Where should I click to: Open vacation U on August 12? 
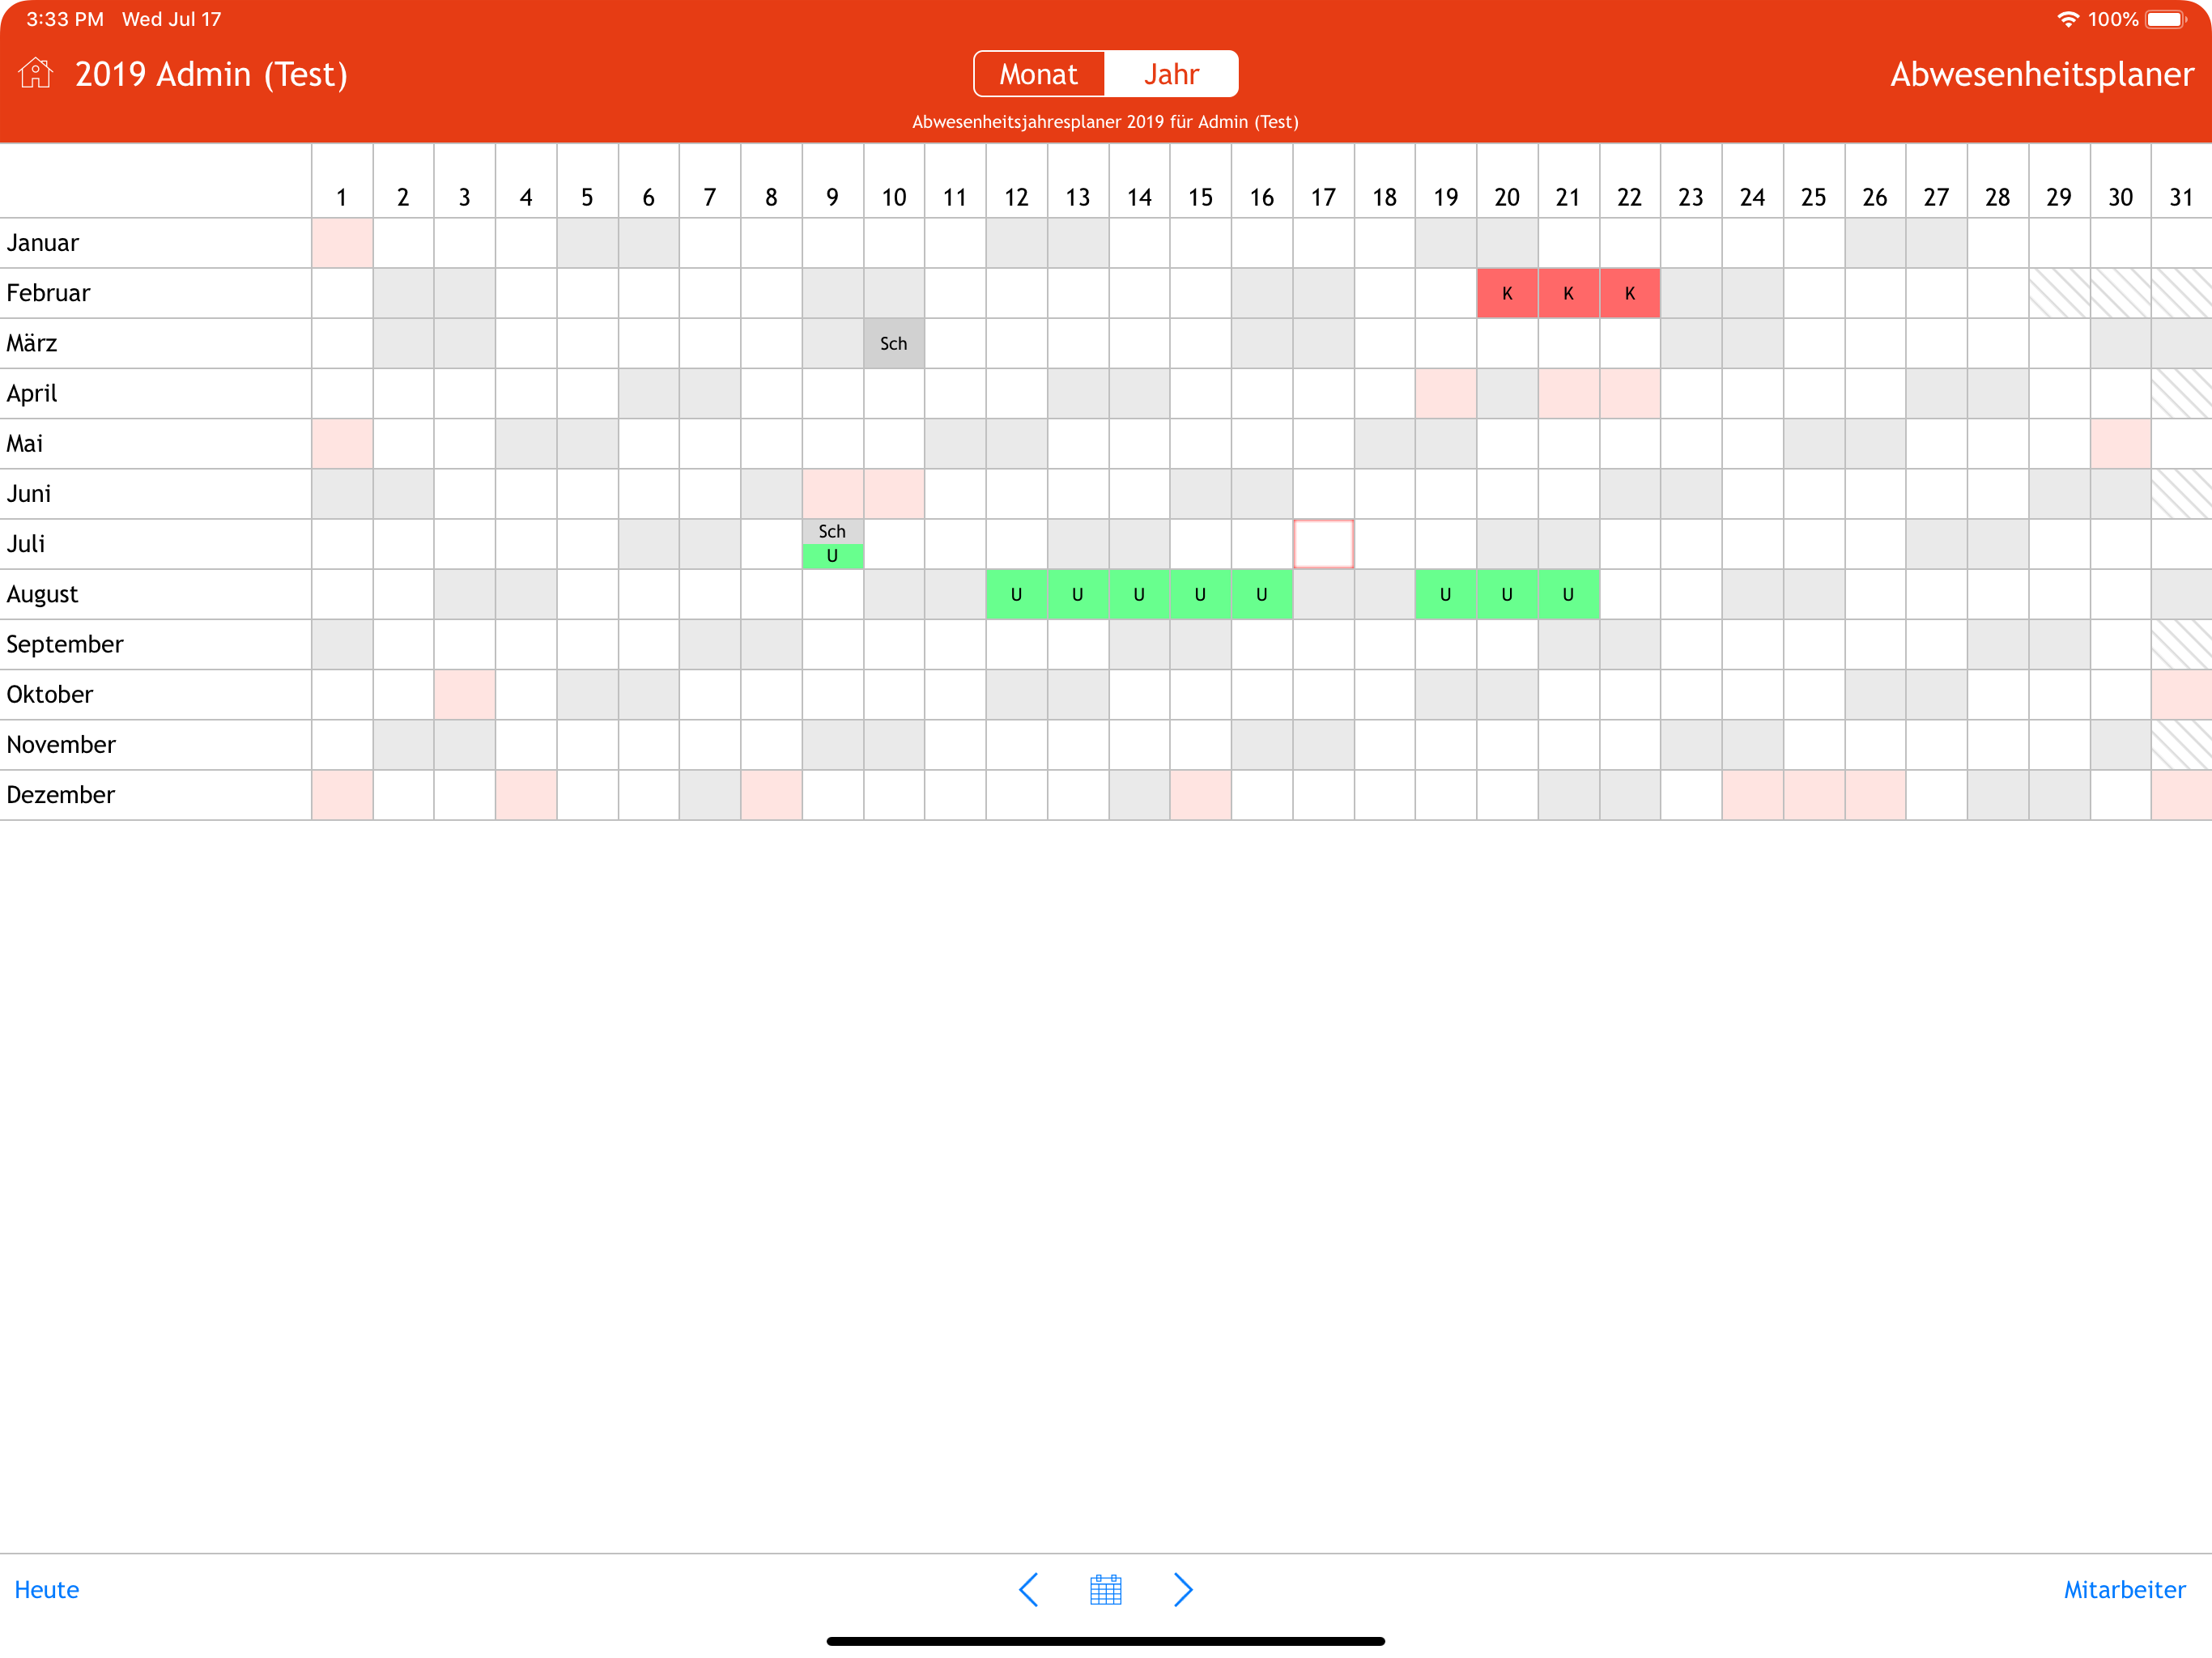[x=1016, y=594]
